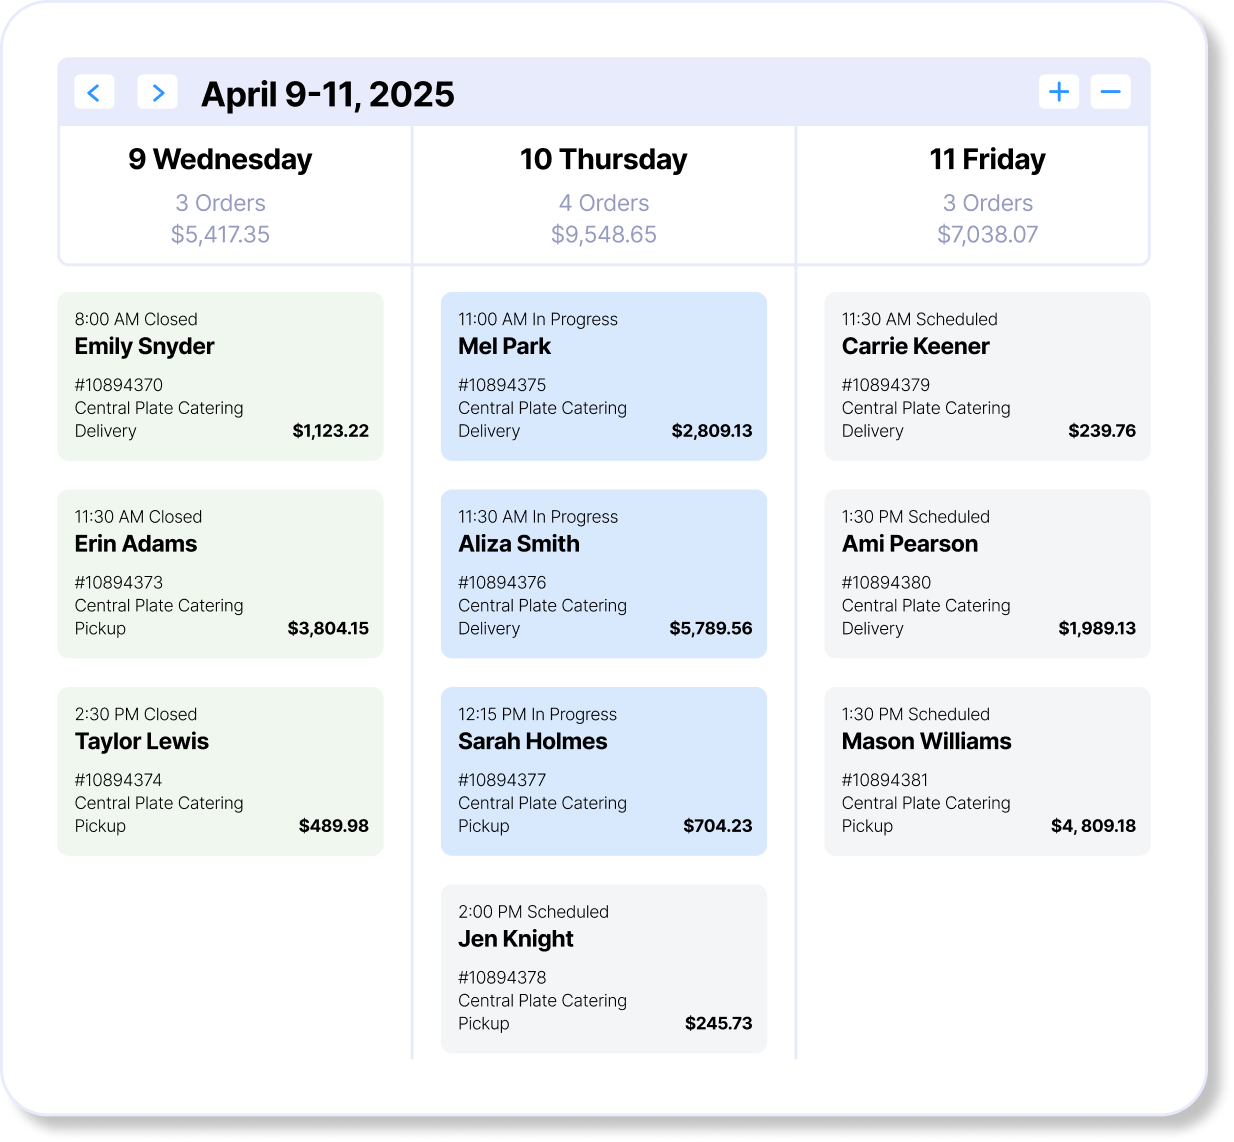This screenshot has height=1142, width=1234.
Task: Open Sarah Holmes order #10894377
Action: point(603,771)
